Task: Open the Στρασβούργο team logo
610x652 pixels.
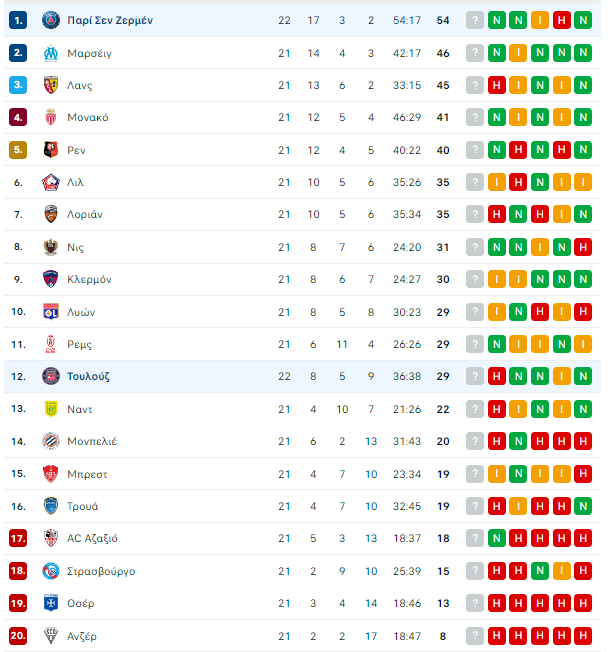Action: (51, 571)
